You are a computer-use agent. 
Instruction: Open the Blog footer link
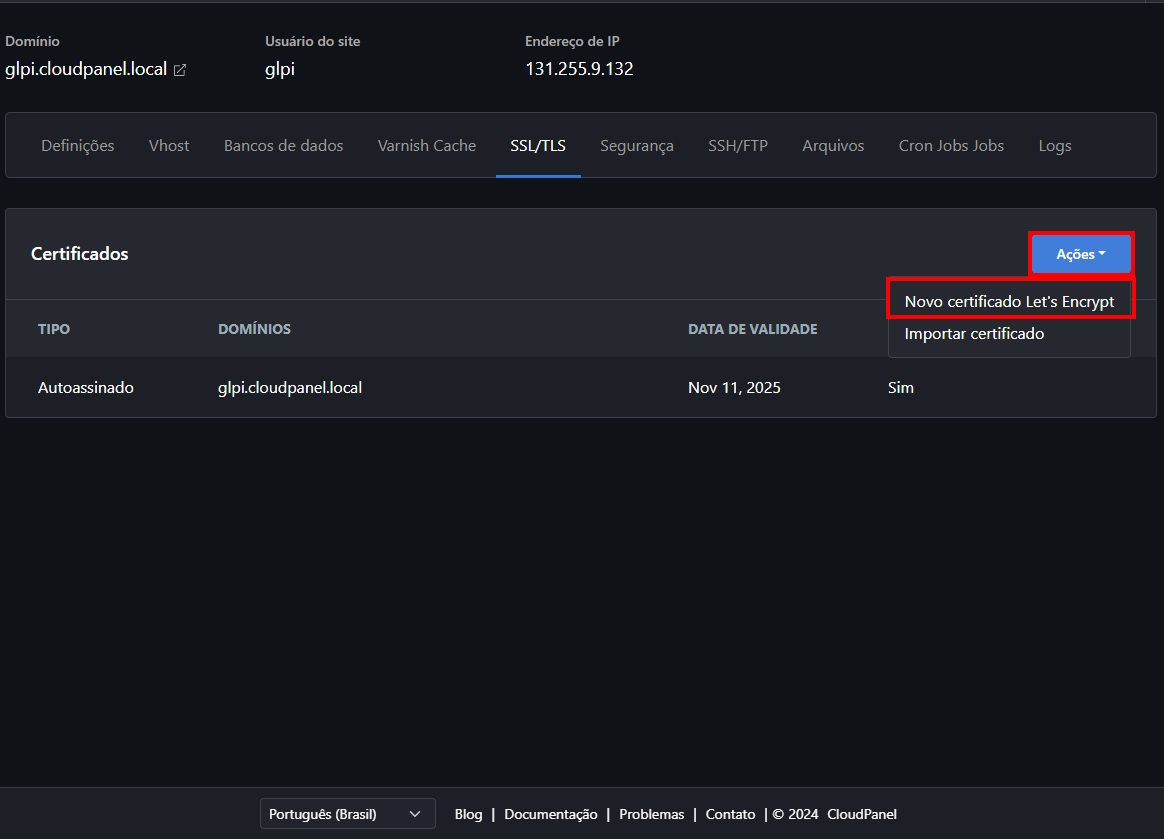tap(468, 814)
